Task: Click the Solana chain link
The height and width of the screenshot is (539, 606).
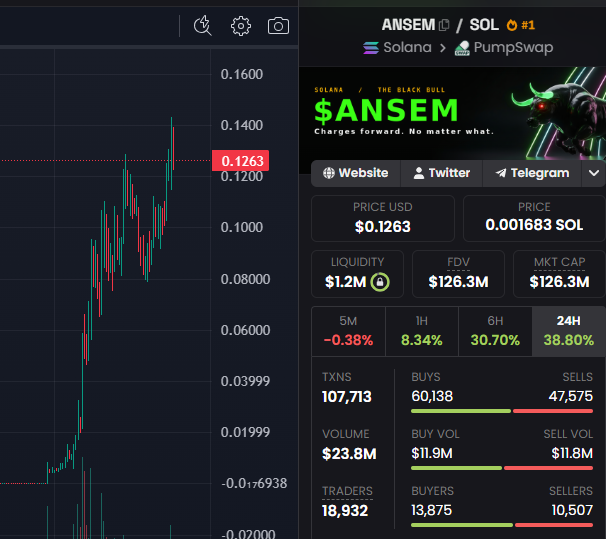Action: click(x=407, y=48)
